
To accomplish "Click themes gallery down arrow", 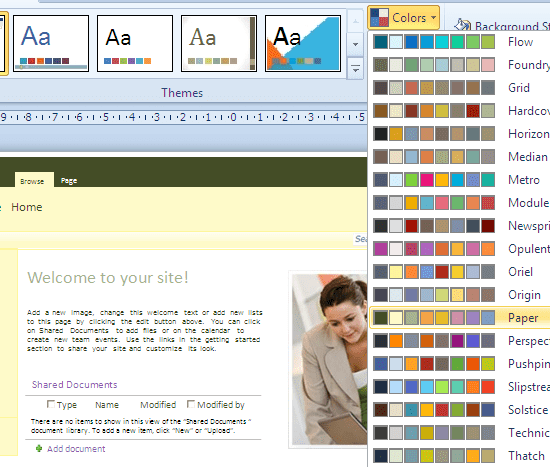I will (x=355, y=45).
